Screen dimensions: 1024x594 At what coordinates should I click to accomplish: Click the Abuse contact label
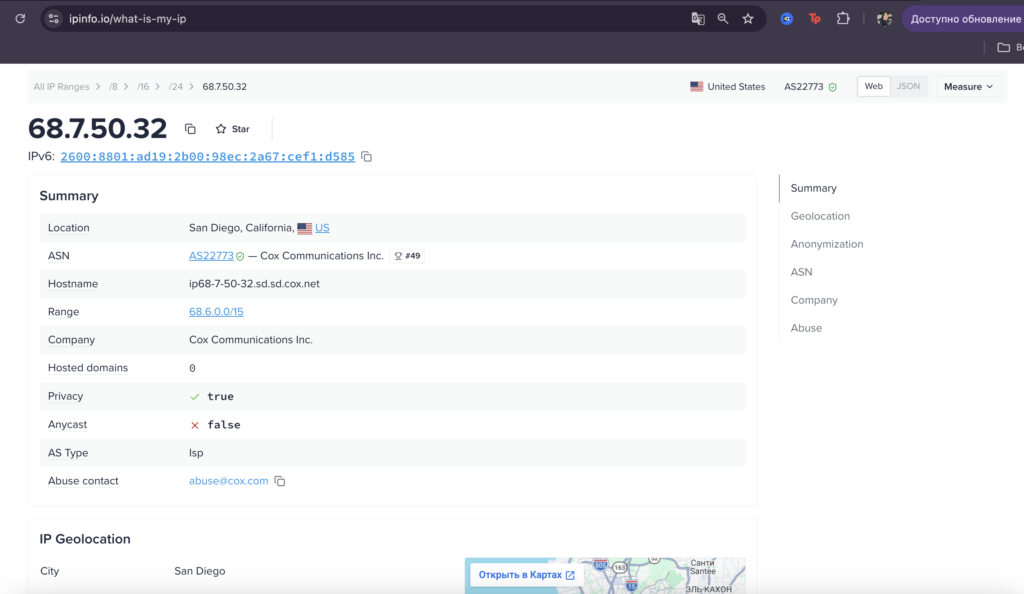click(83, 481)
